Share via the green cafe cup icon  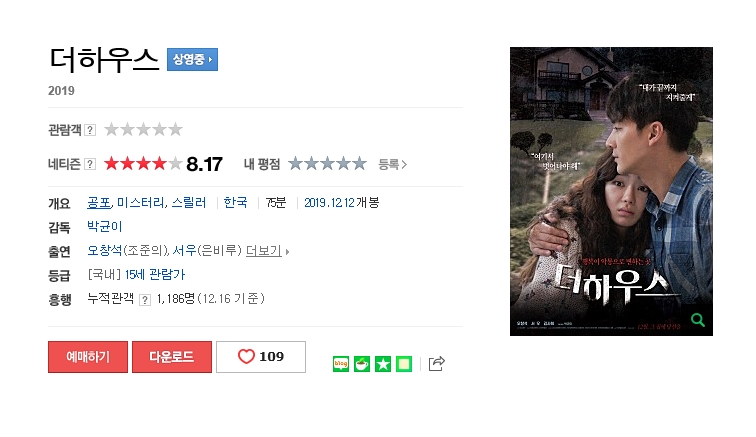(x=362, y=364)
